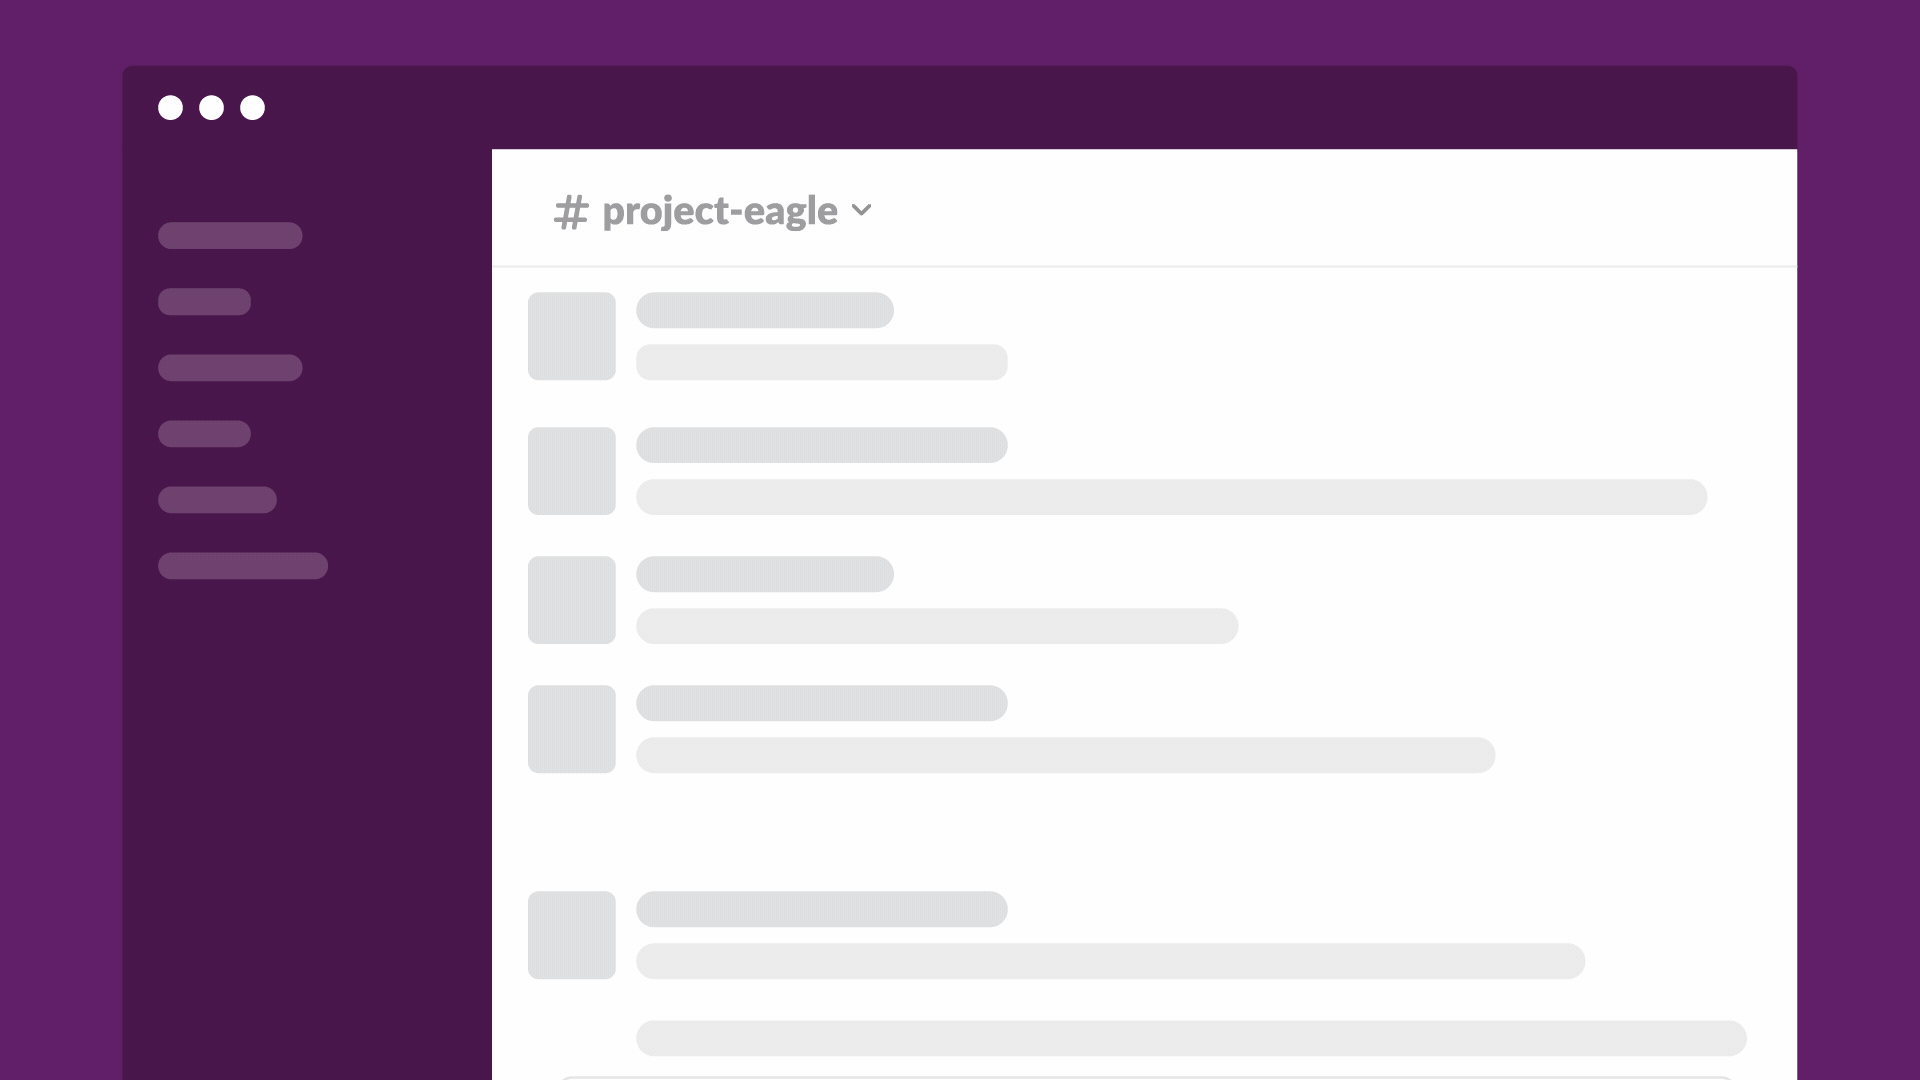Click the middle white window dot

coord(212,108)
